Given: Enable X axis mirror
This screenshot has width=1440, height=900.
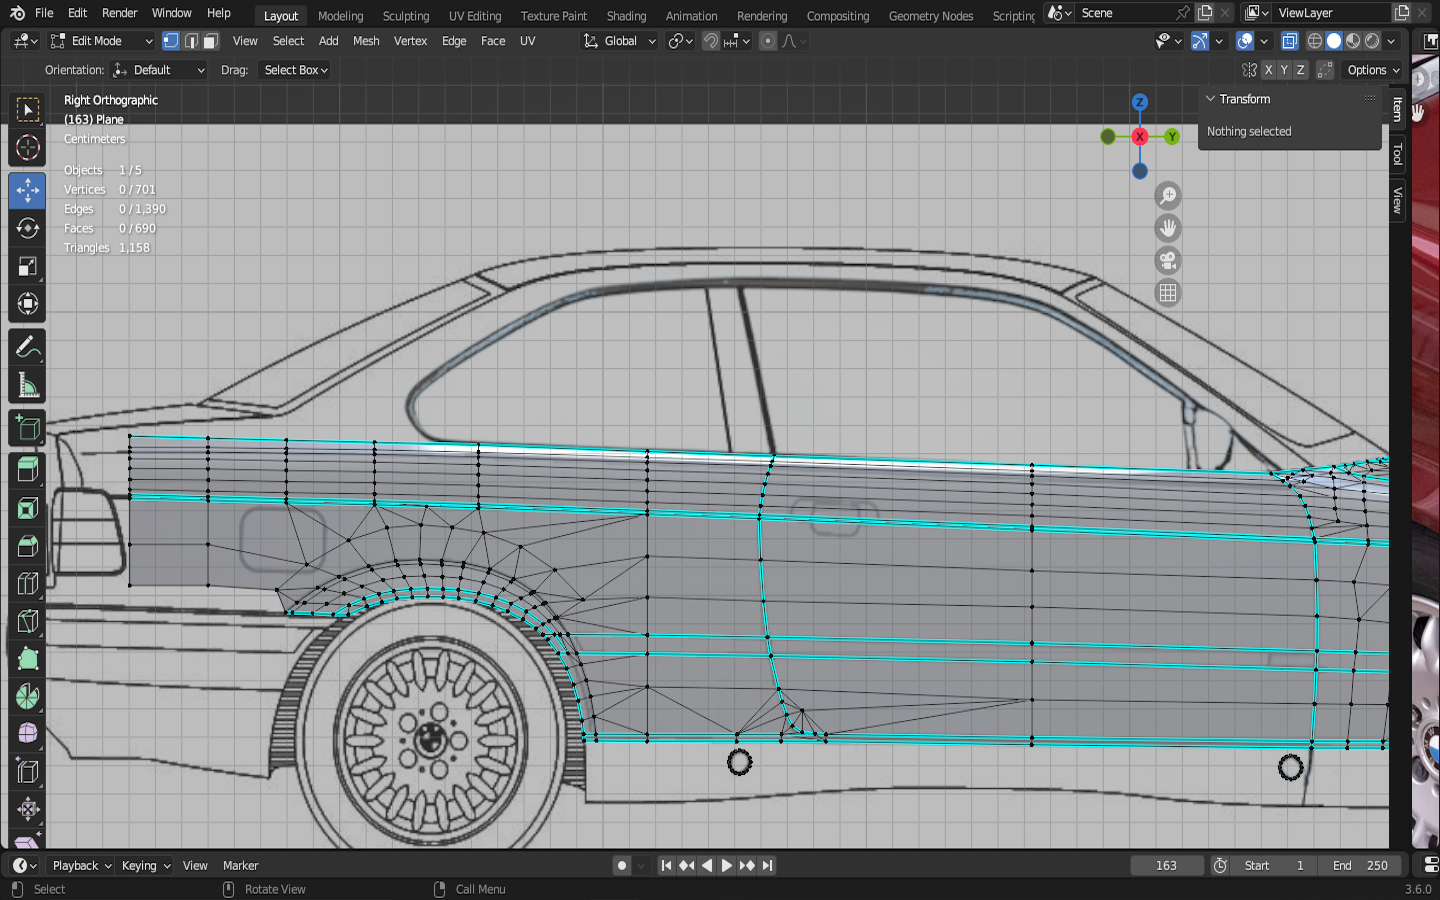Looking at the screenshot, I should point(1268,70).
